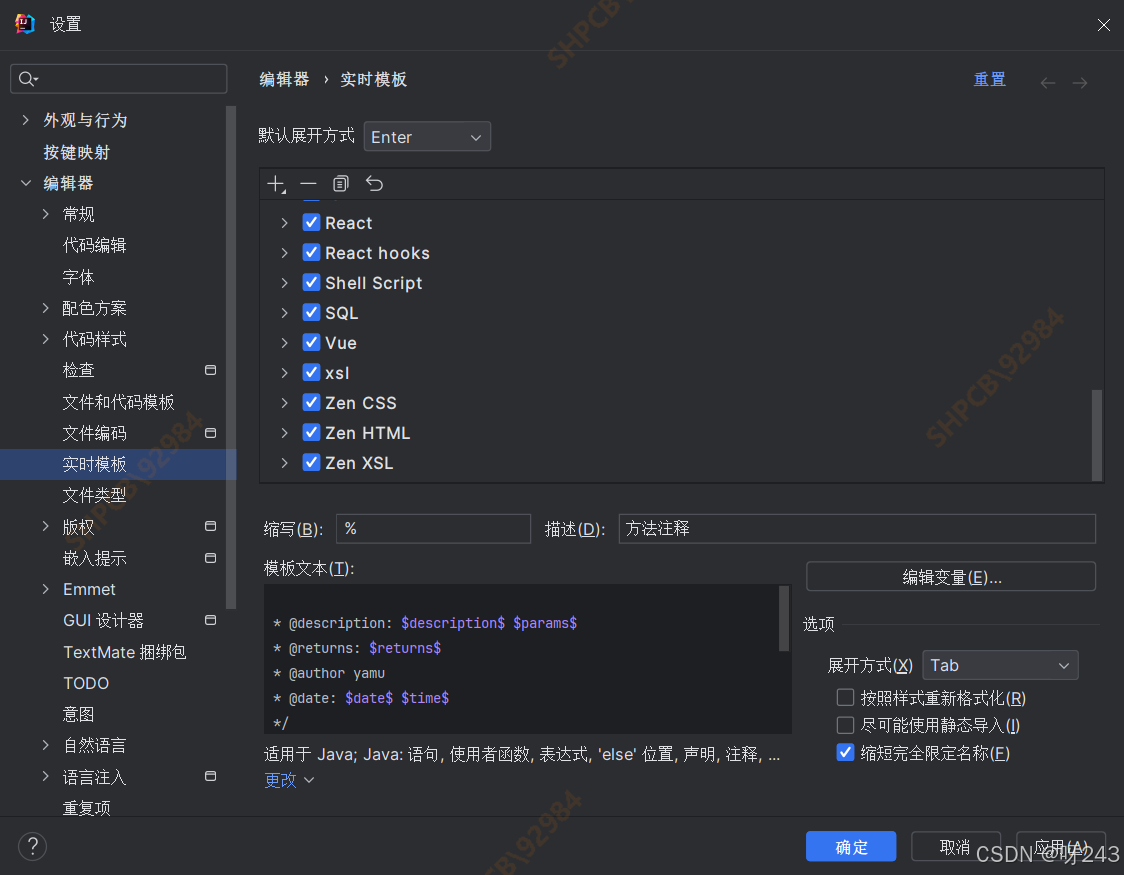The image size is (1124, 875).
Task: Click the 编辑变量 button
Action: coord(949,576)
